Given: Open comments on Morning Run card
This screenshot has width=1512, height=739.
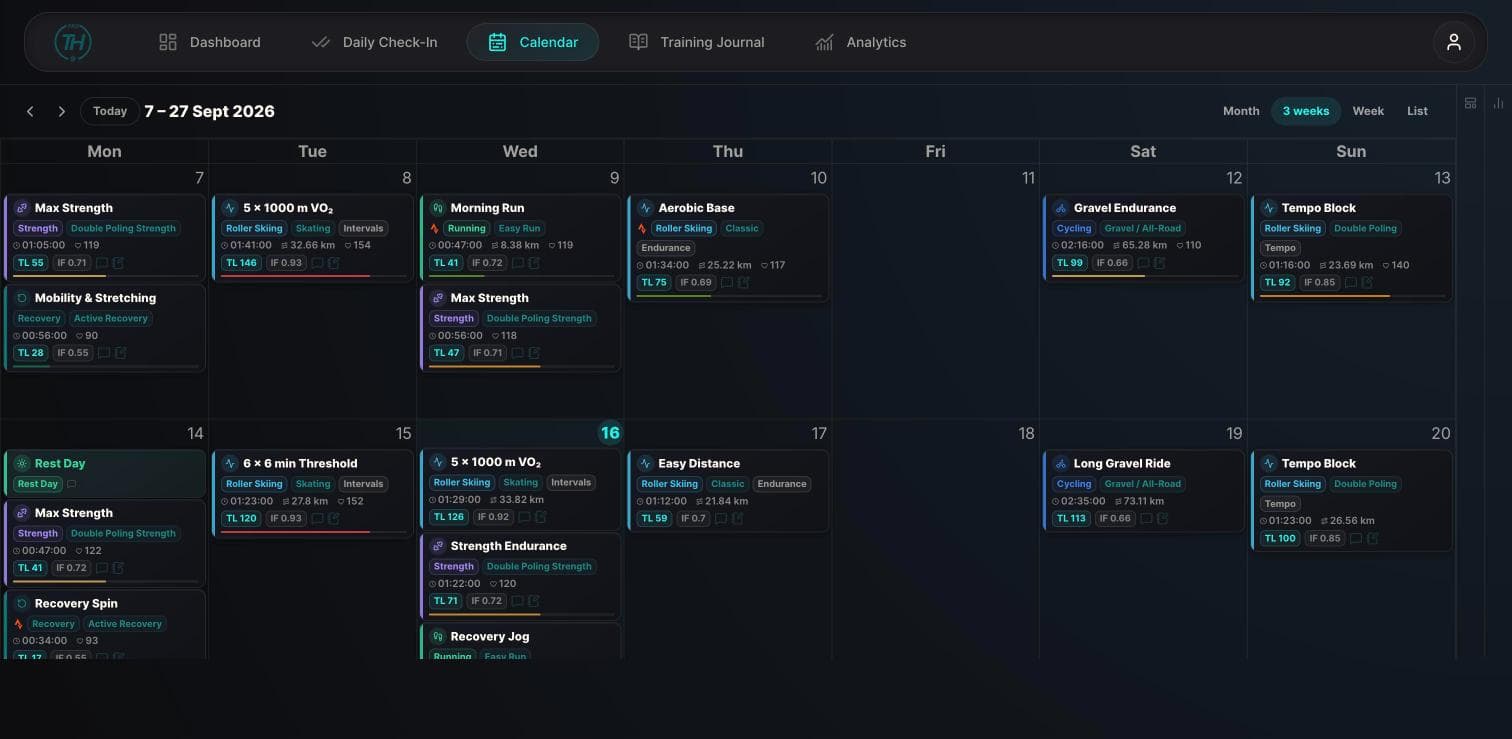Looking at the screenshot, I should tap(517, 263).
